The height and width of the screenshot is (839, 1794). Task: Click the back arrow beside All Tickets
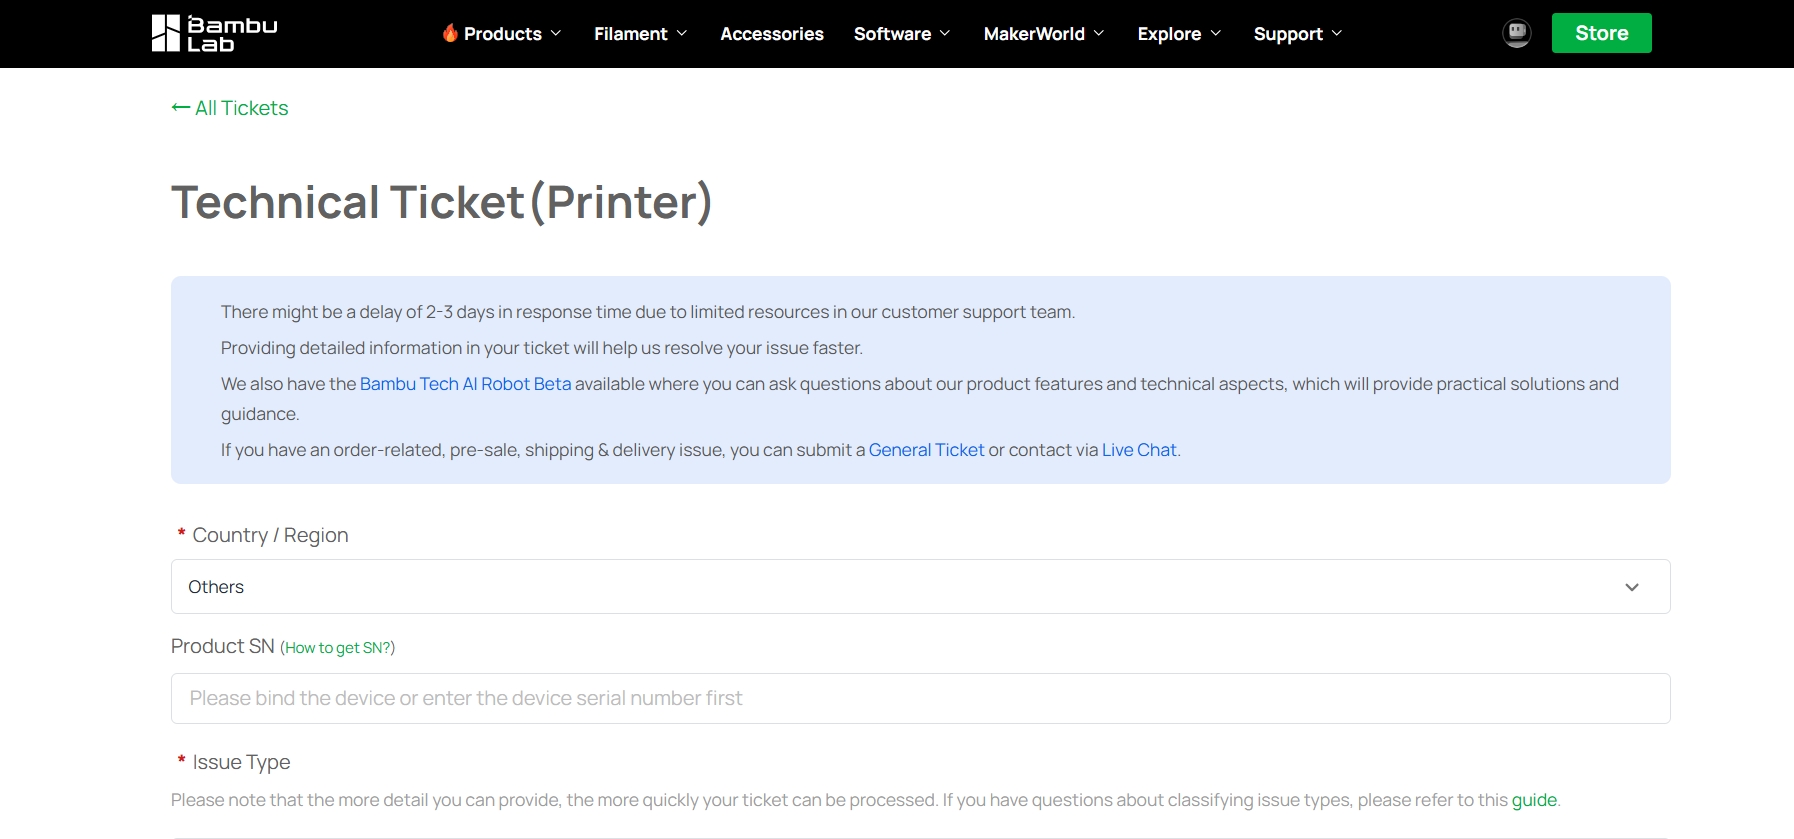(181, 108)
